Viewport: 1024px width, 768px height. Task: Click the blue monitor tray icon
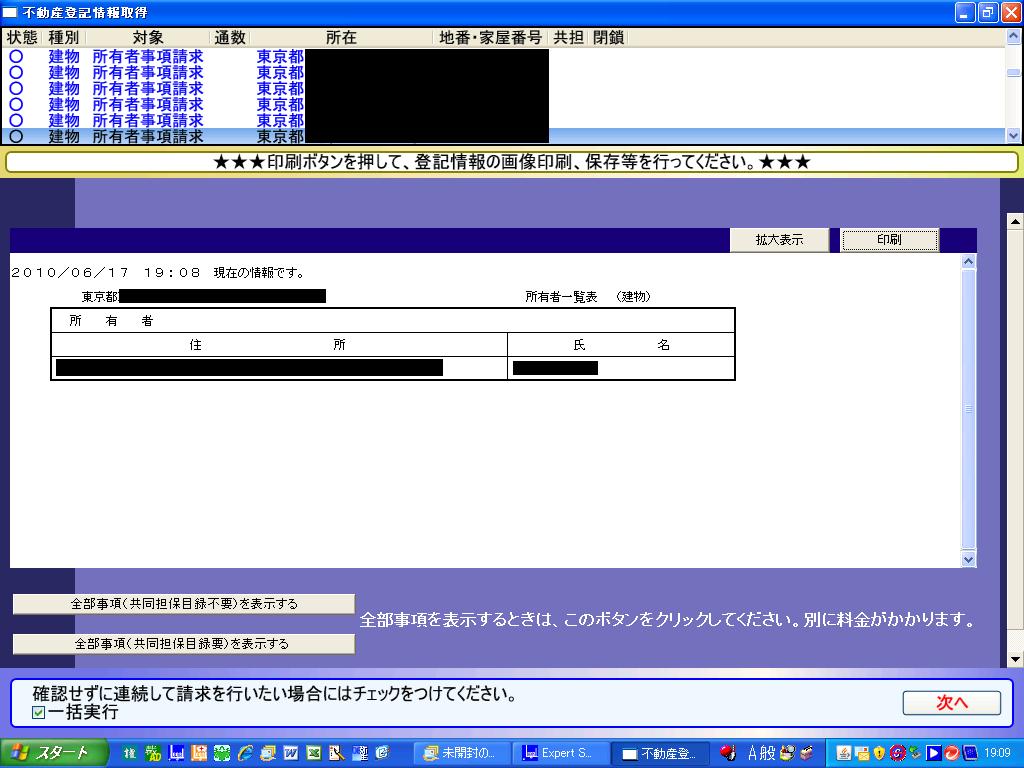pos(970,753)
